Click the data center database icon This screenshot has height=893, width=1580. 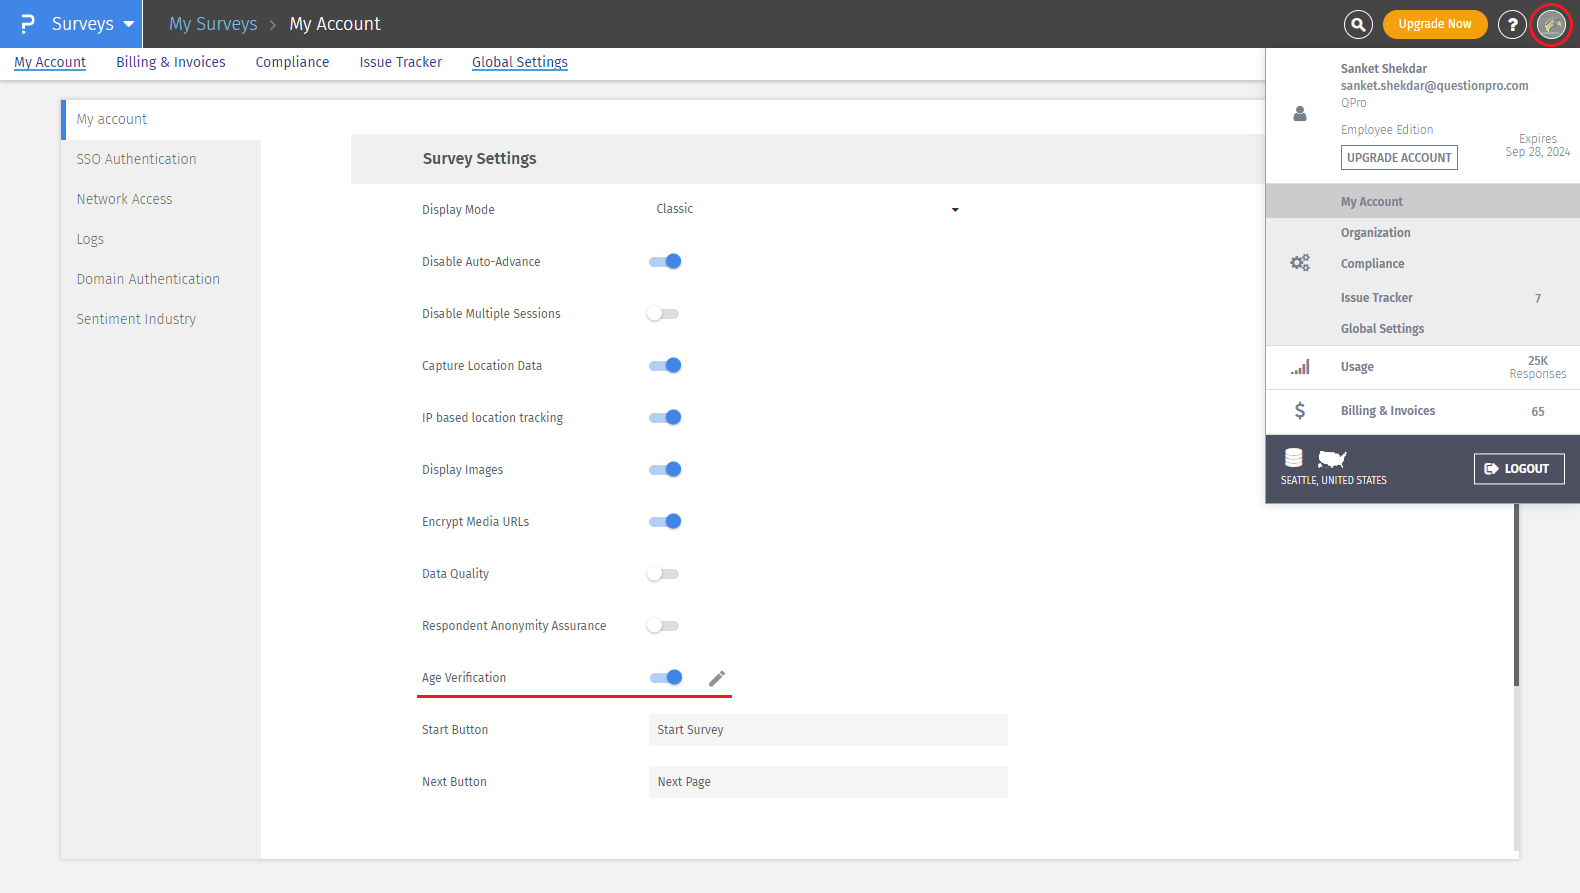(x=1293, y=458)
